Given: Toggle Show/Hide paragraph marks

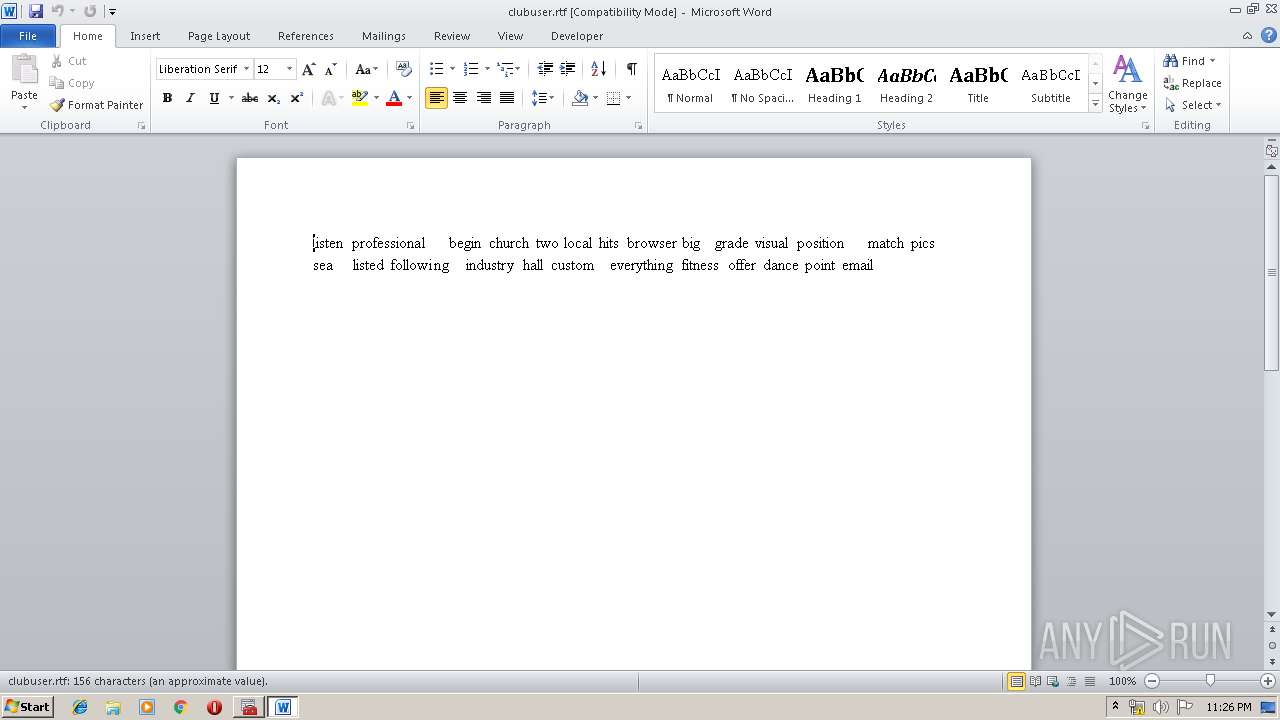Looking at the screenshot, I should pyautogui.click(x=632, y=69).
